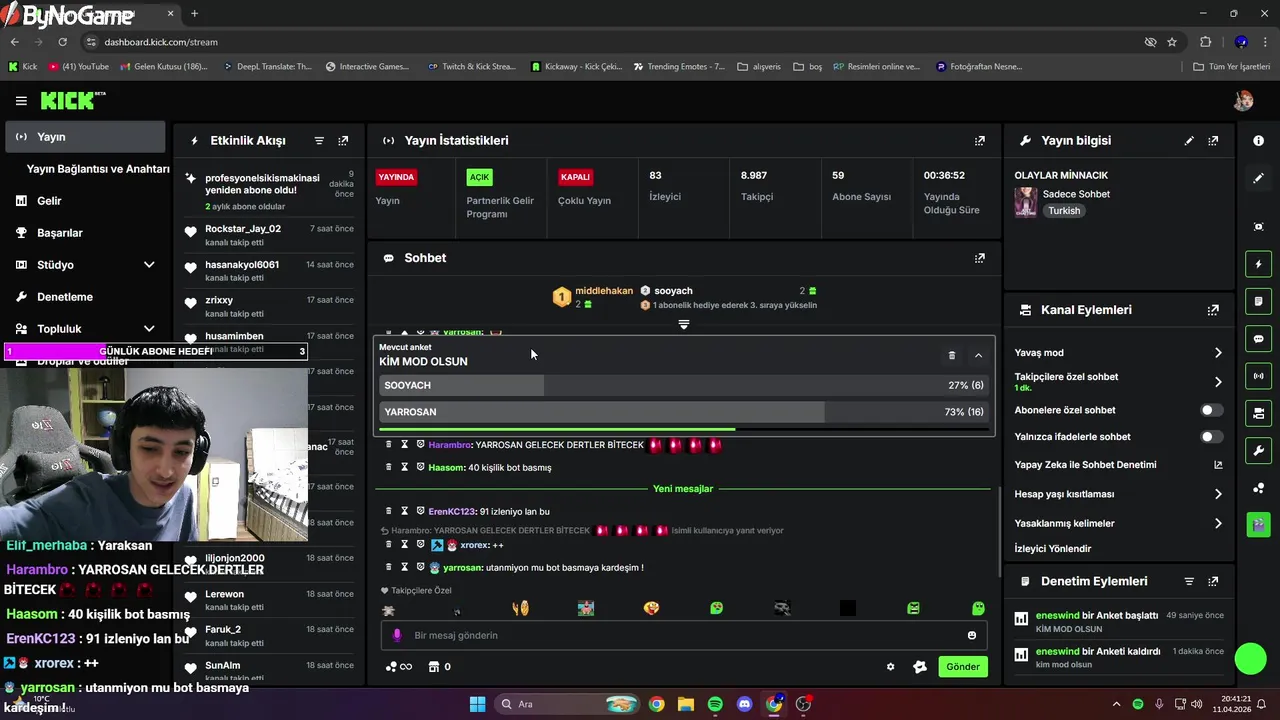This screenshot has width=1280, height=720.
Task: Expand the Topluluk sidebar section
Action: click(x=149, y=329)
